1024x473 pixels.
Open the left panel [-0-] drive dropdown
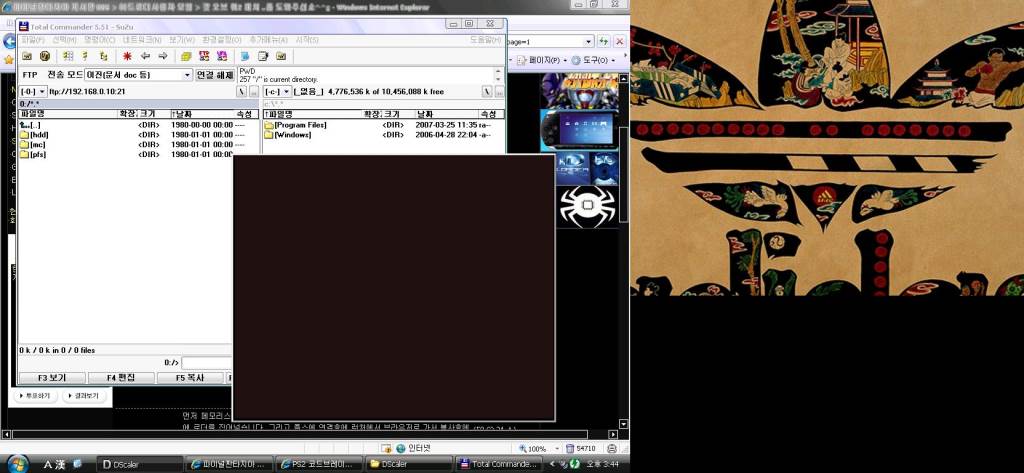[x=33, y=92]
